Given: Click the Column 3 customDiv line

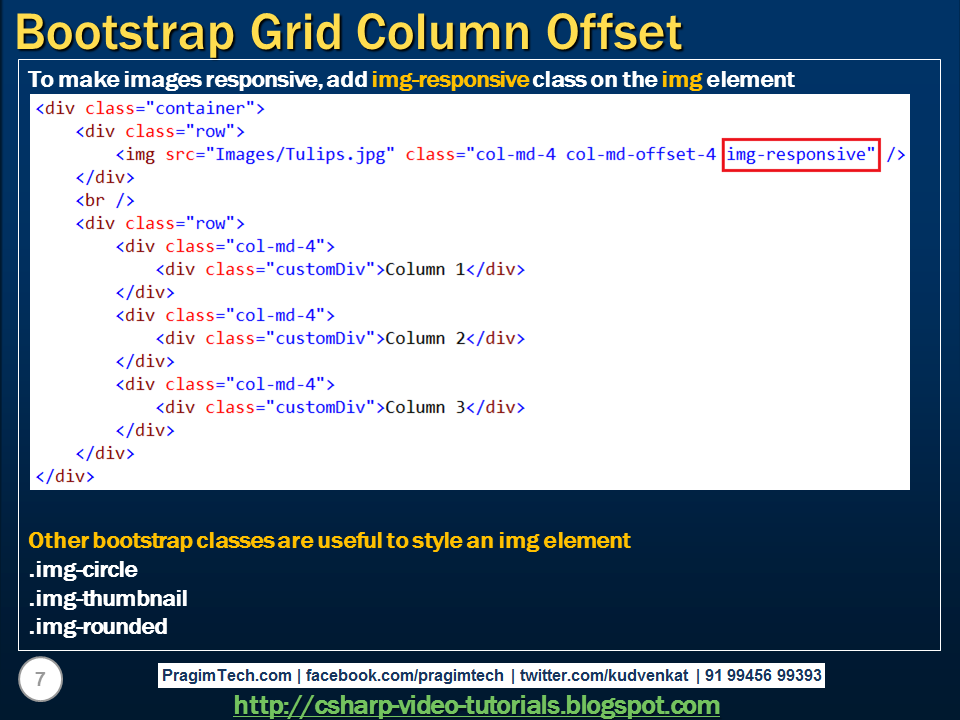Looking at the screenshot, I should (340, 407).
